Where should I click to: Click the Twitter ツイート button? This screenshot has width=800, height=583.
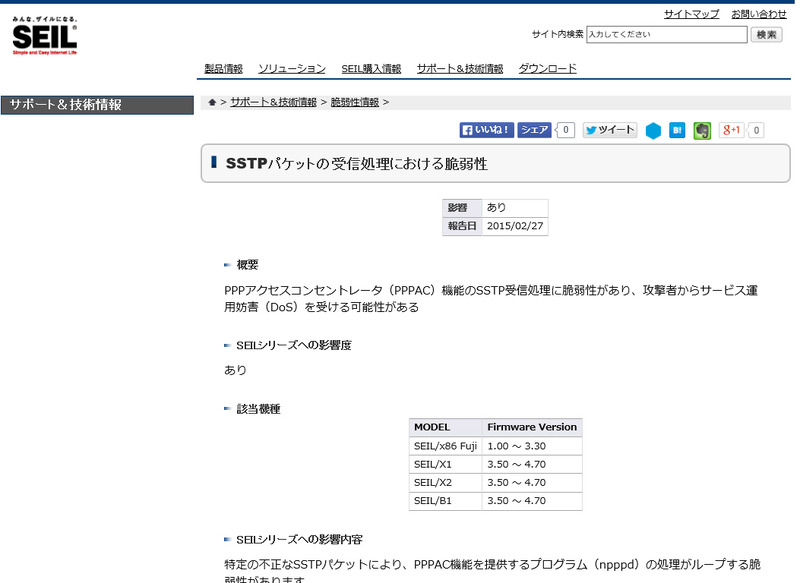point(610,130)
